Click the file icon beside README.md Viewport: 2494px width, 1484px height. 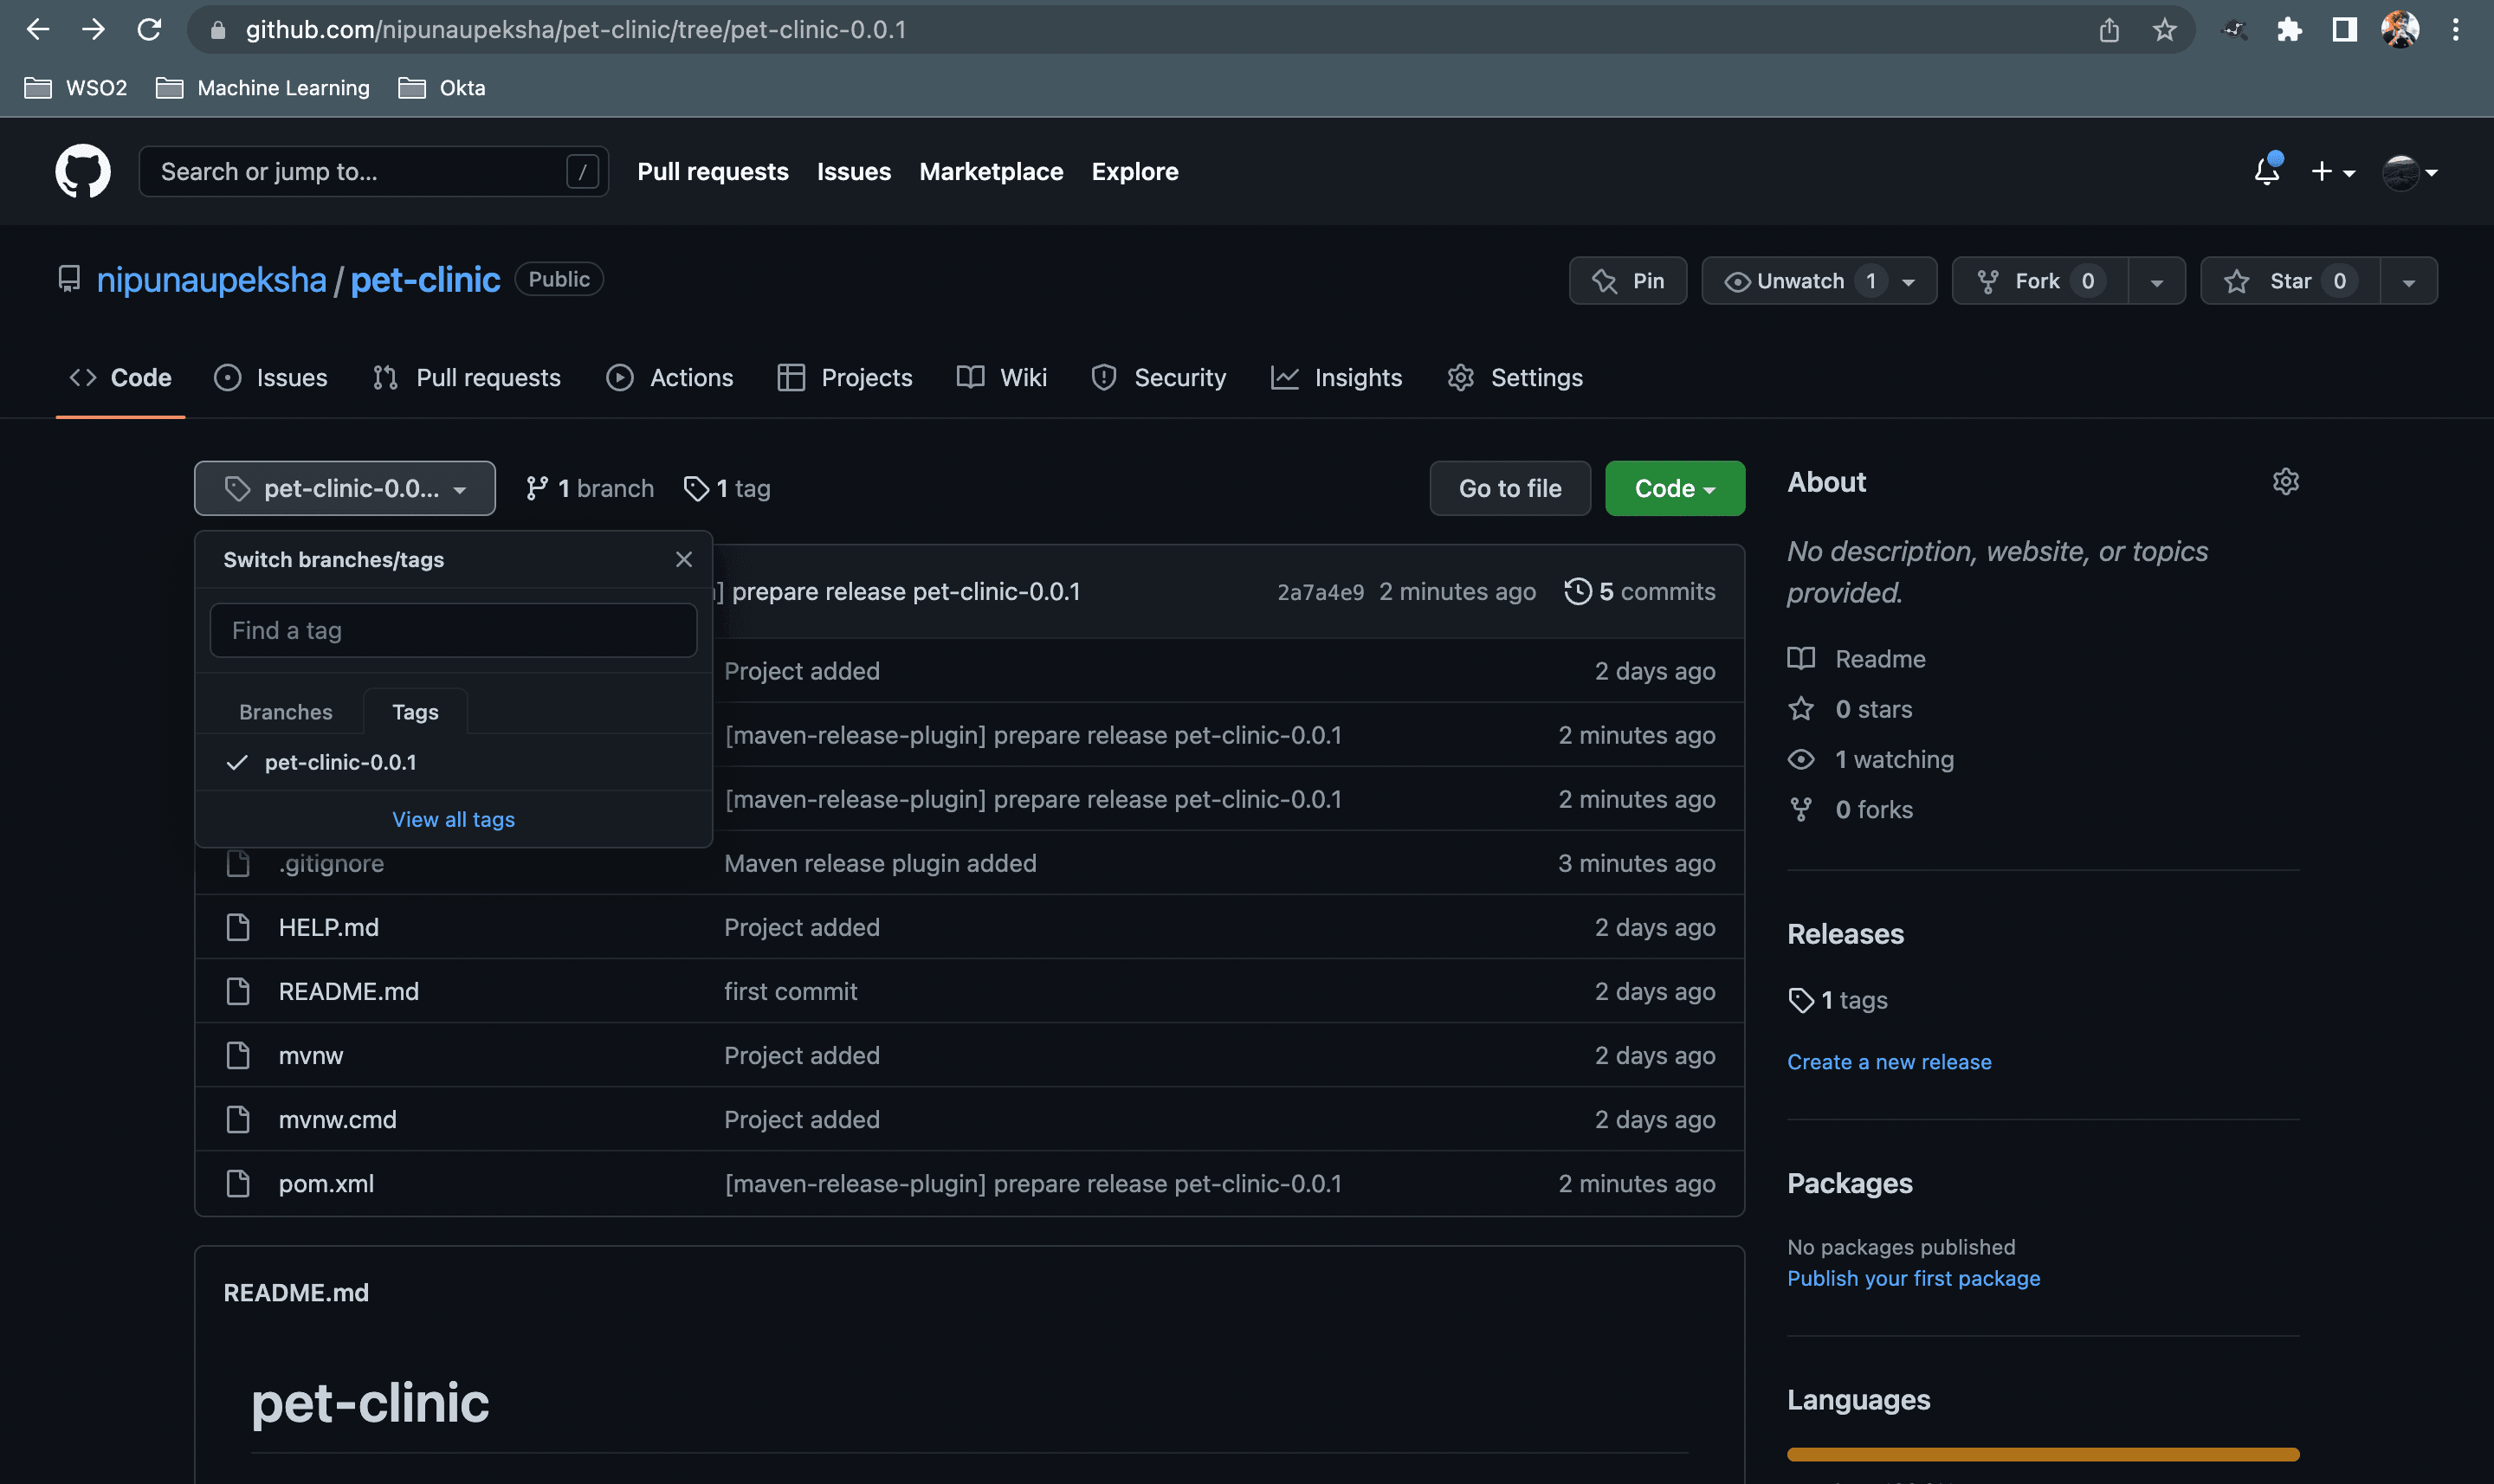[238, 991]
